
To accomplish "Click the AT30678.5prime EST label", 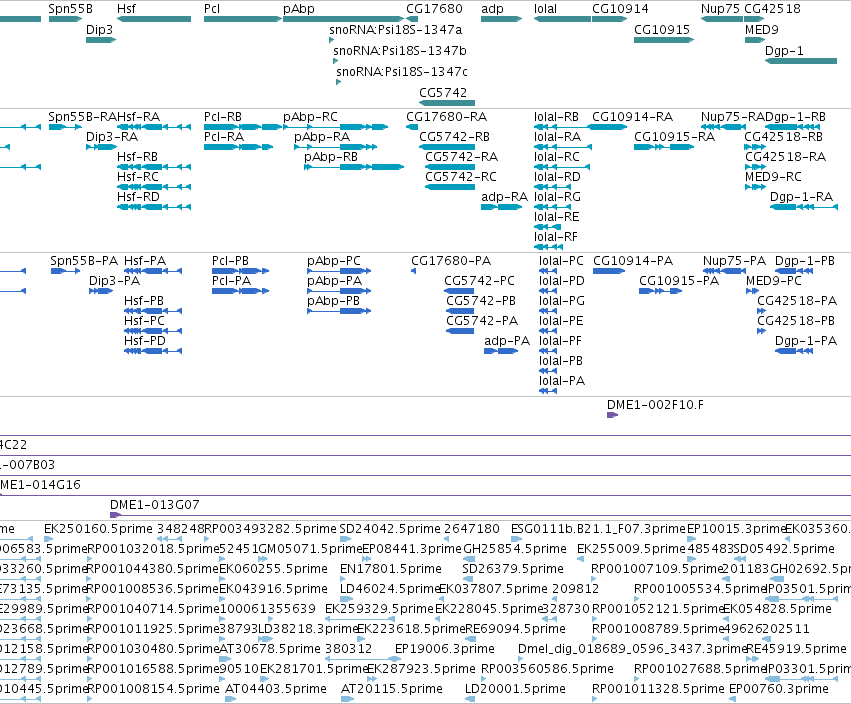I will click(270, 649).
